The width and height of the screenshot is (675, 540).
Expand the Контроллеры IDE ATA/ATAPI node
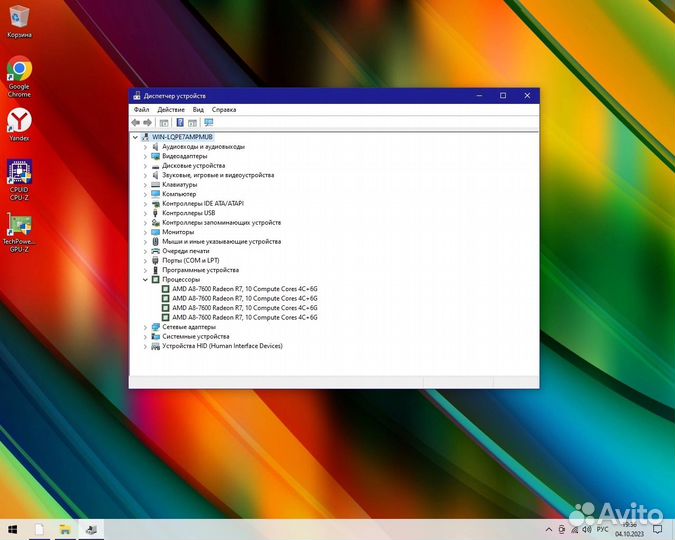pos(145,204)
